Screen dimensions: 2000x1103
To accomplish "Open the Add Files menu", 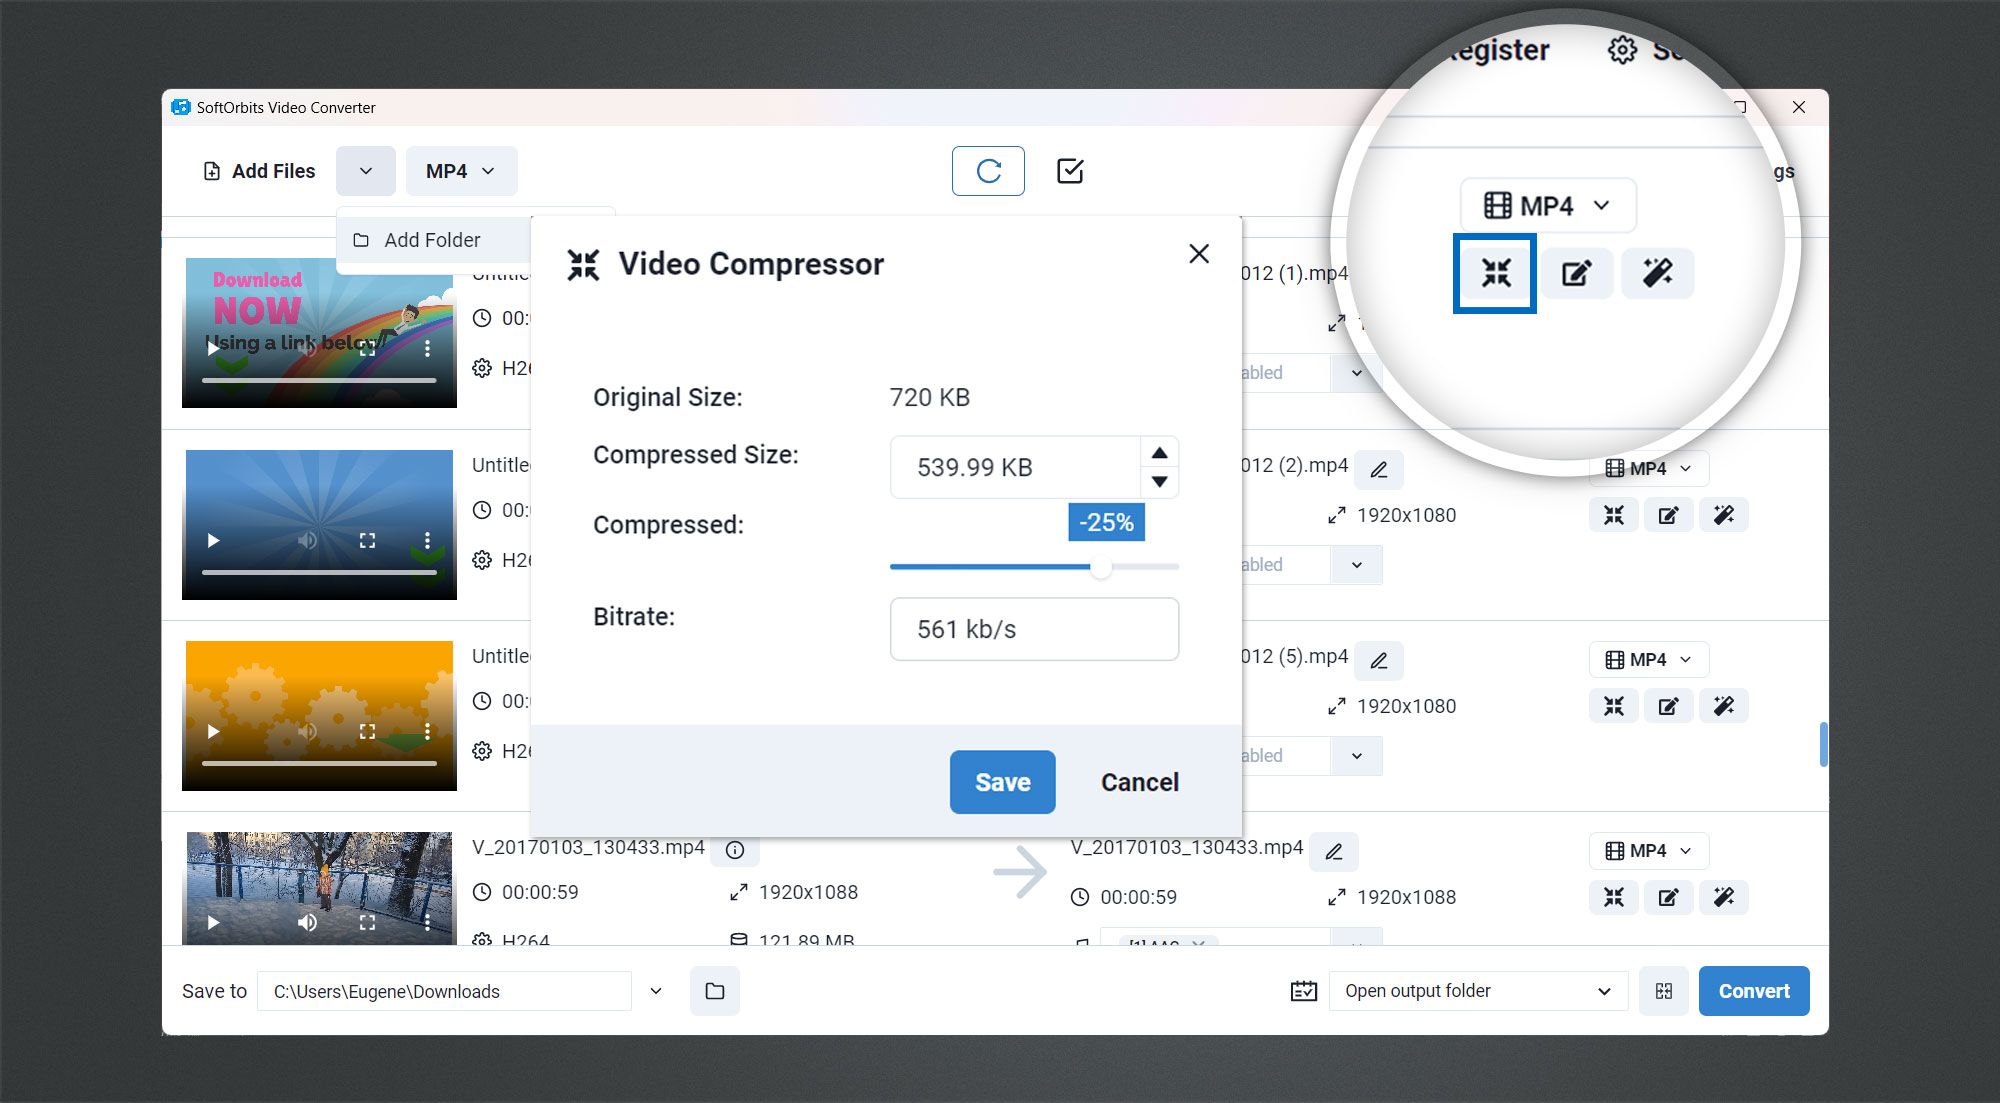I will (364, 171).
